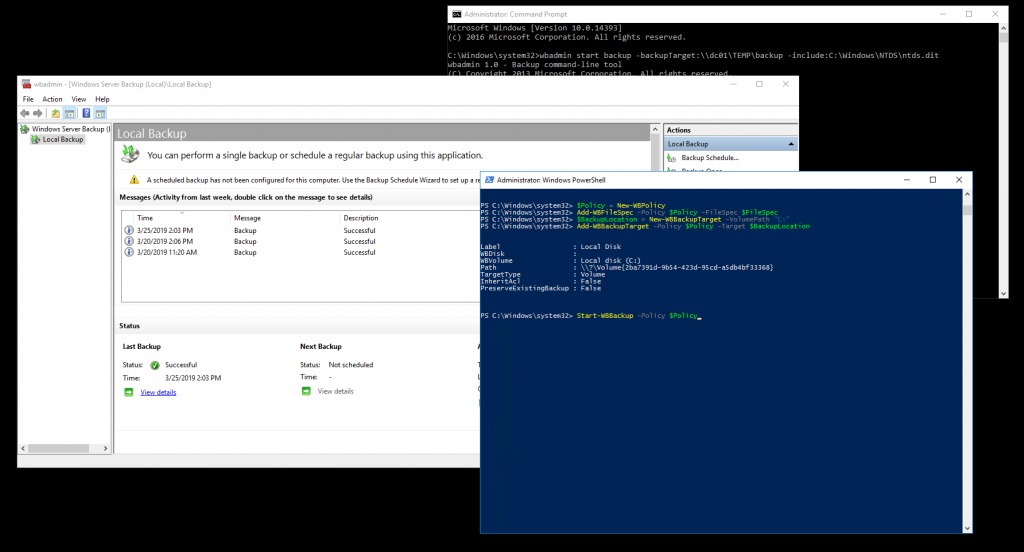The image size is (1024, 552).
Task: Click View details link under Last Backup
Action: [158, 392]
